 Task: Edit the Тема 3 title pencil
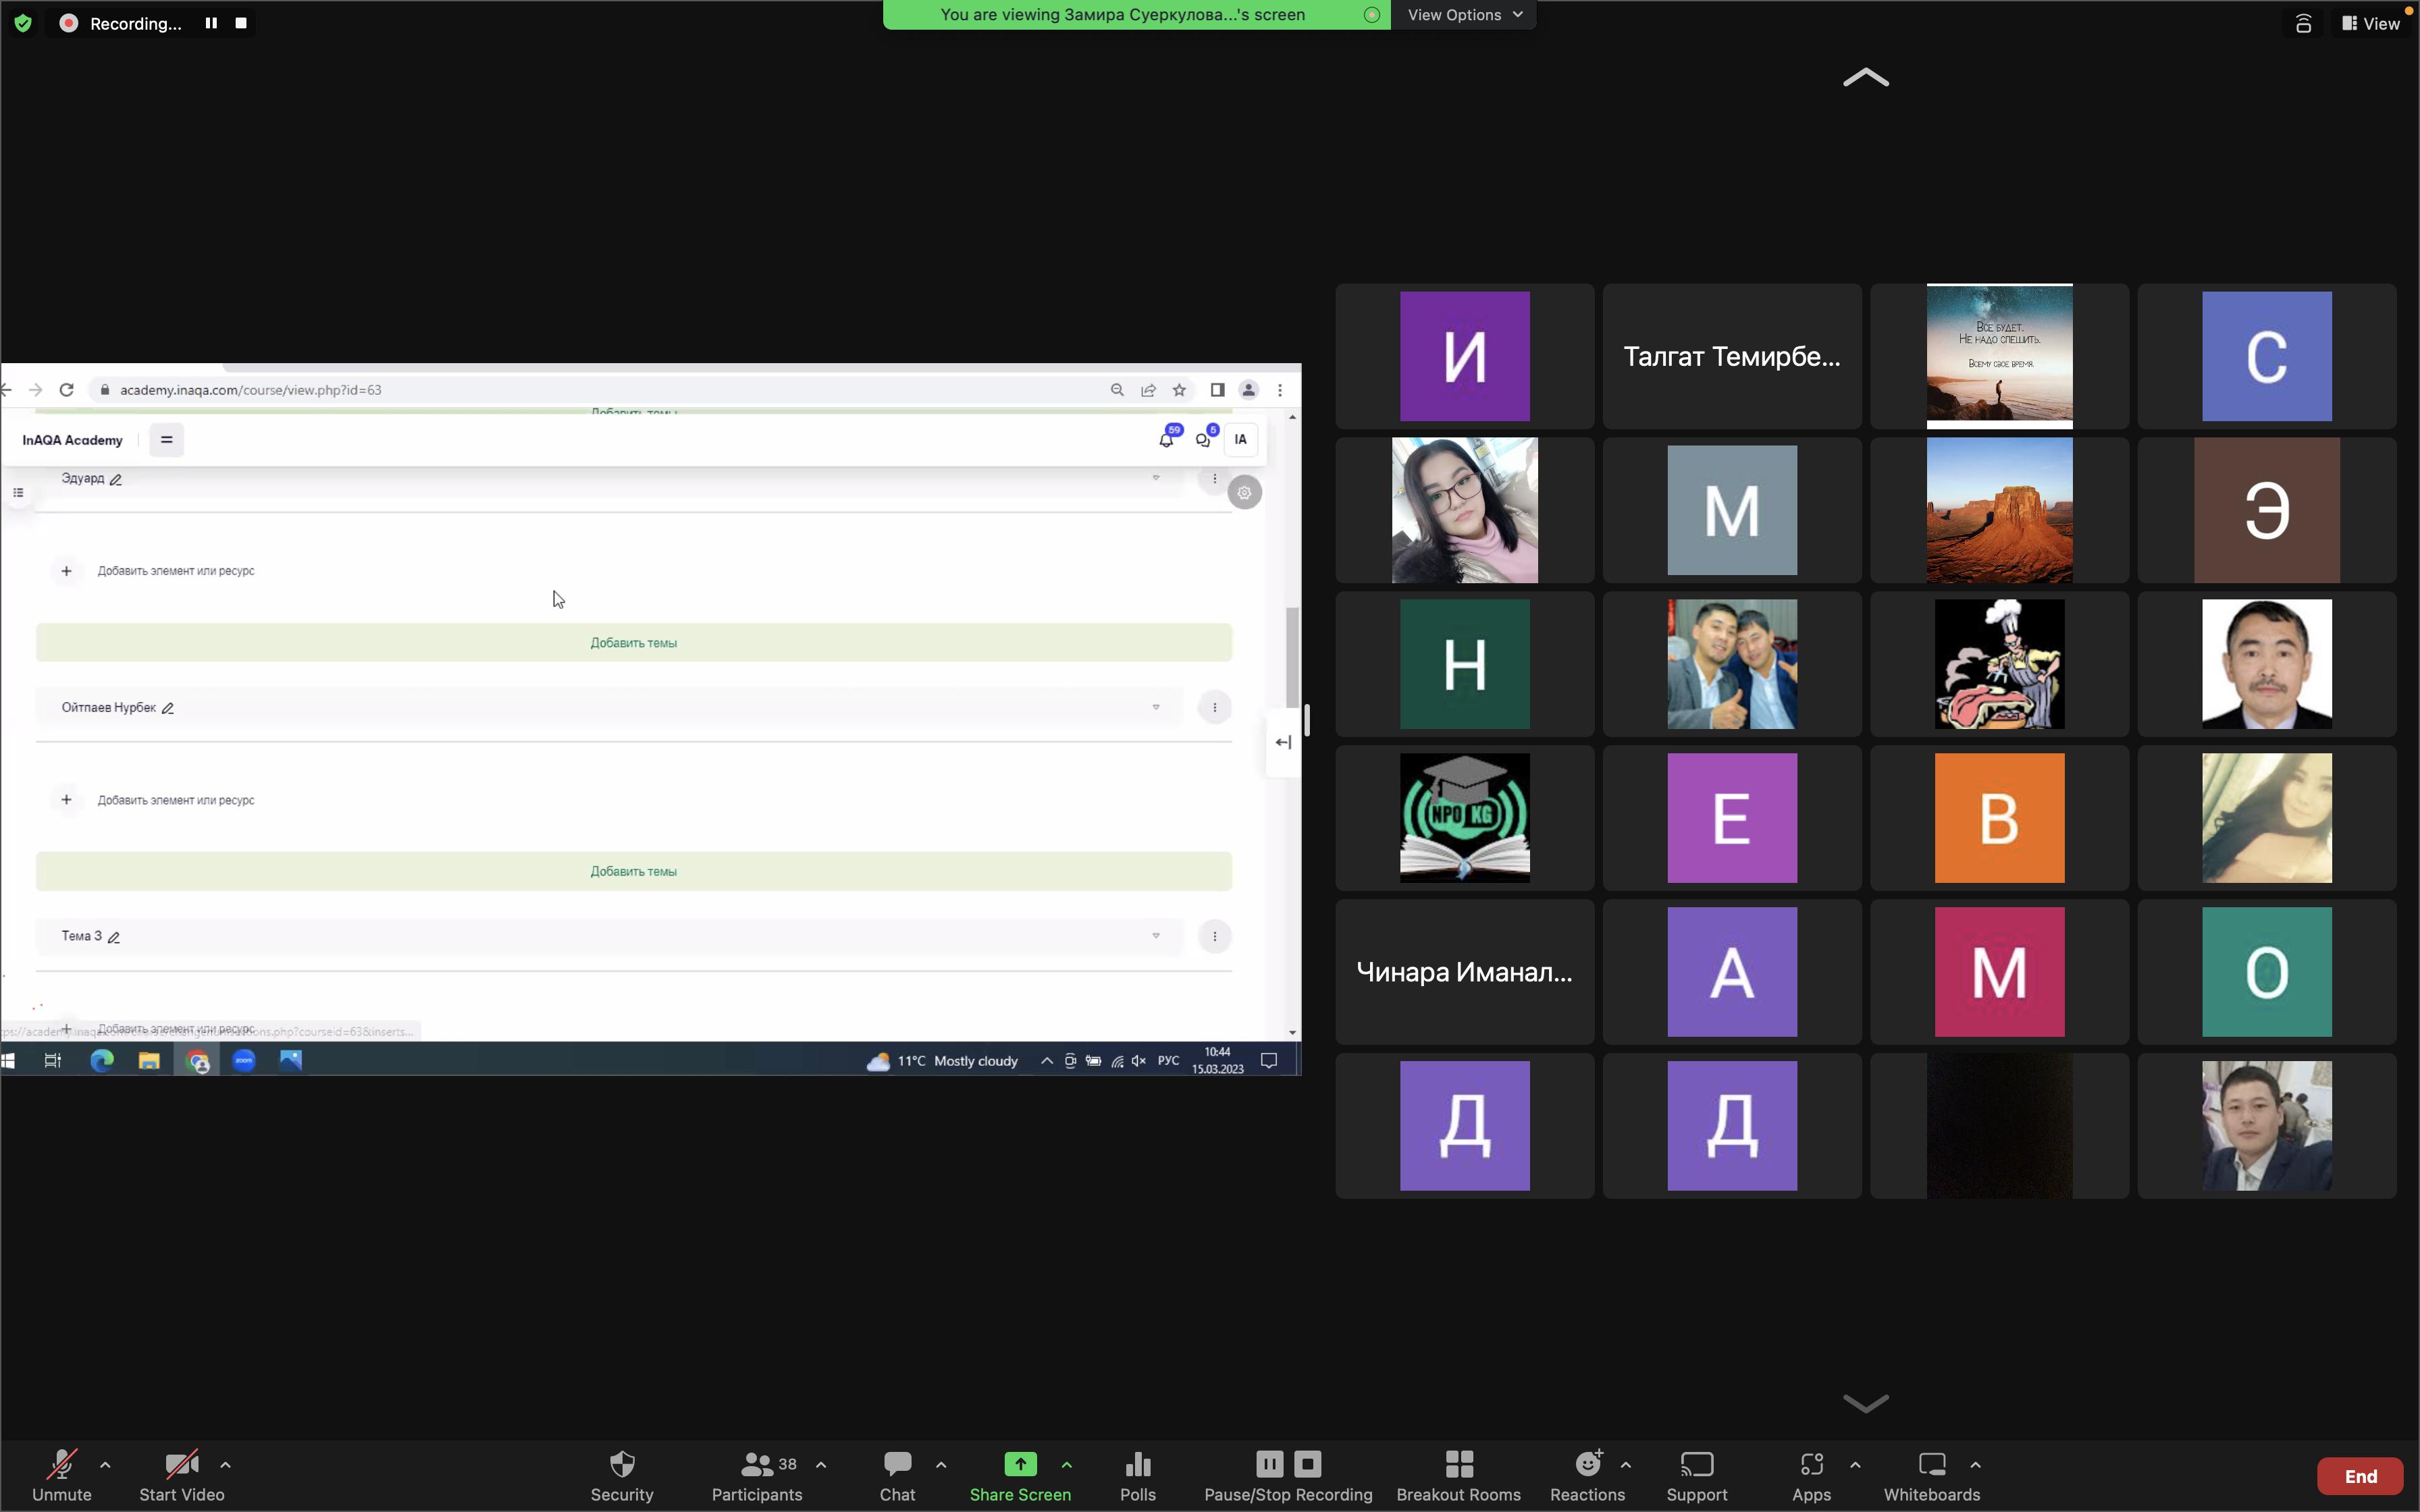click(114, 938)
